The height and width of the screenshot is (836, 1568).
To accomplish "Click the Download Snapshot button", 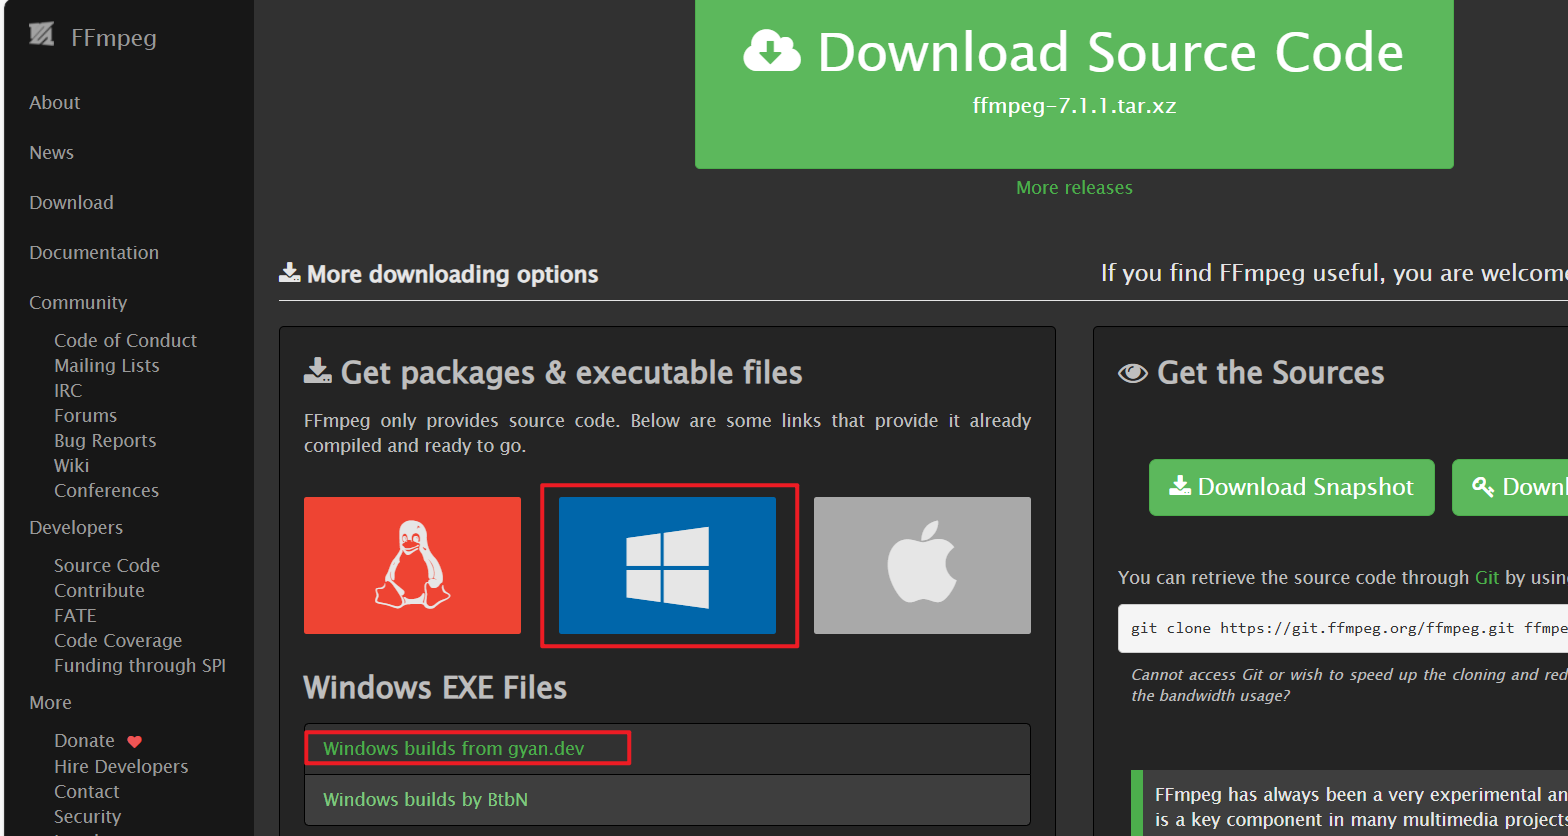I will (1292, 488).
